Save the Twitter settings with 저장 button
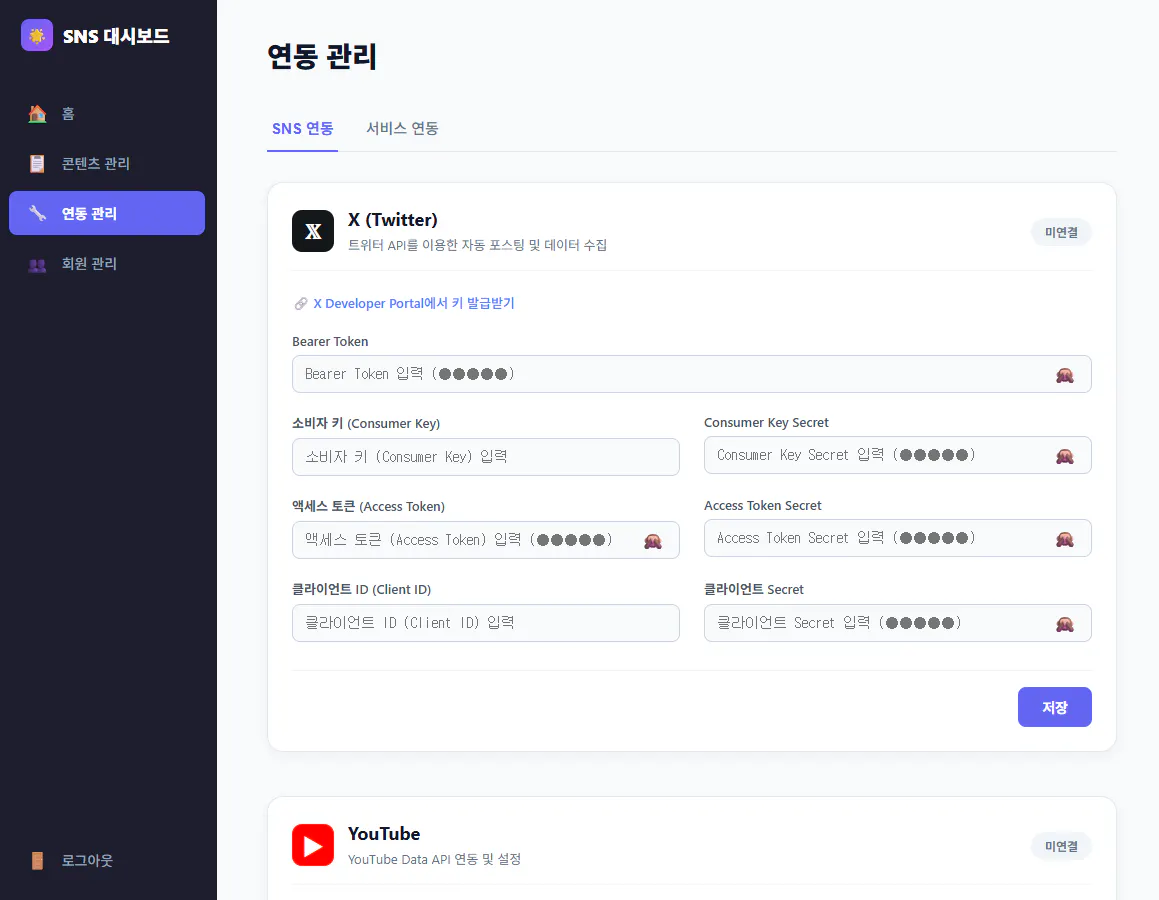 [x=1054, y=707]
